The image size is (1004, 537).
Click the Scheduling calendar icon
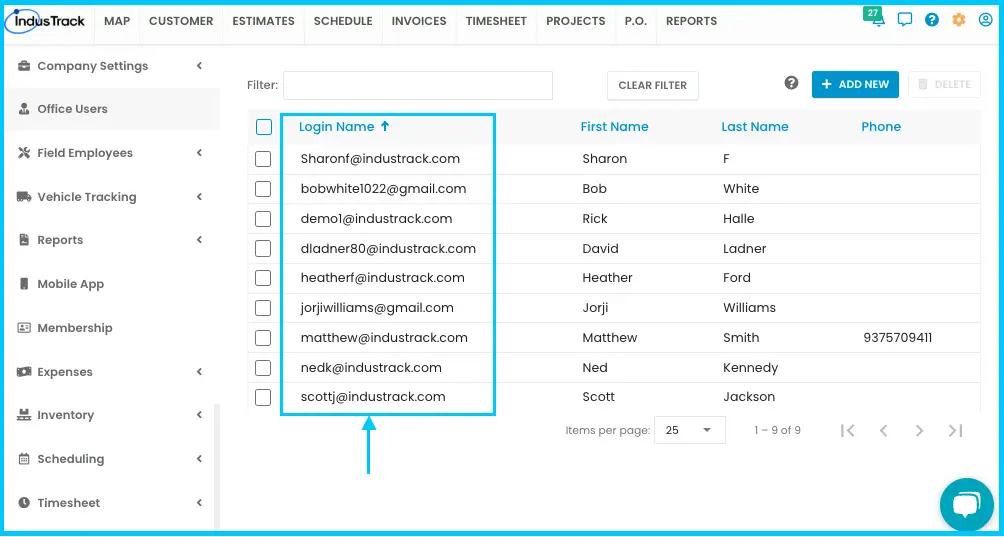pos(24,458)
